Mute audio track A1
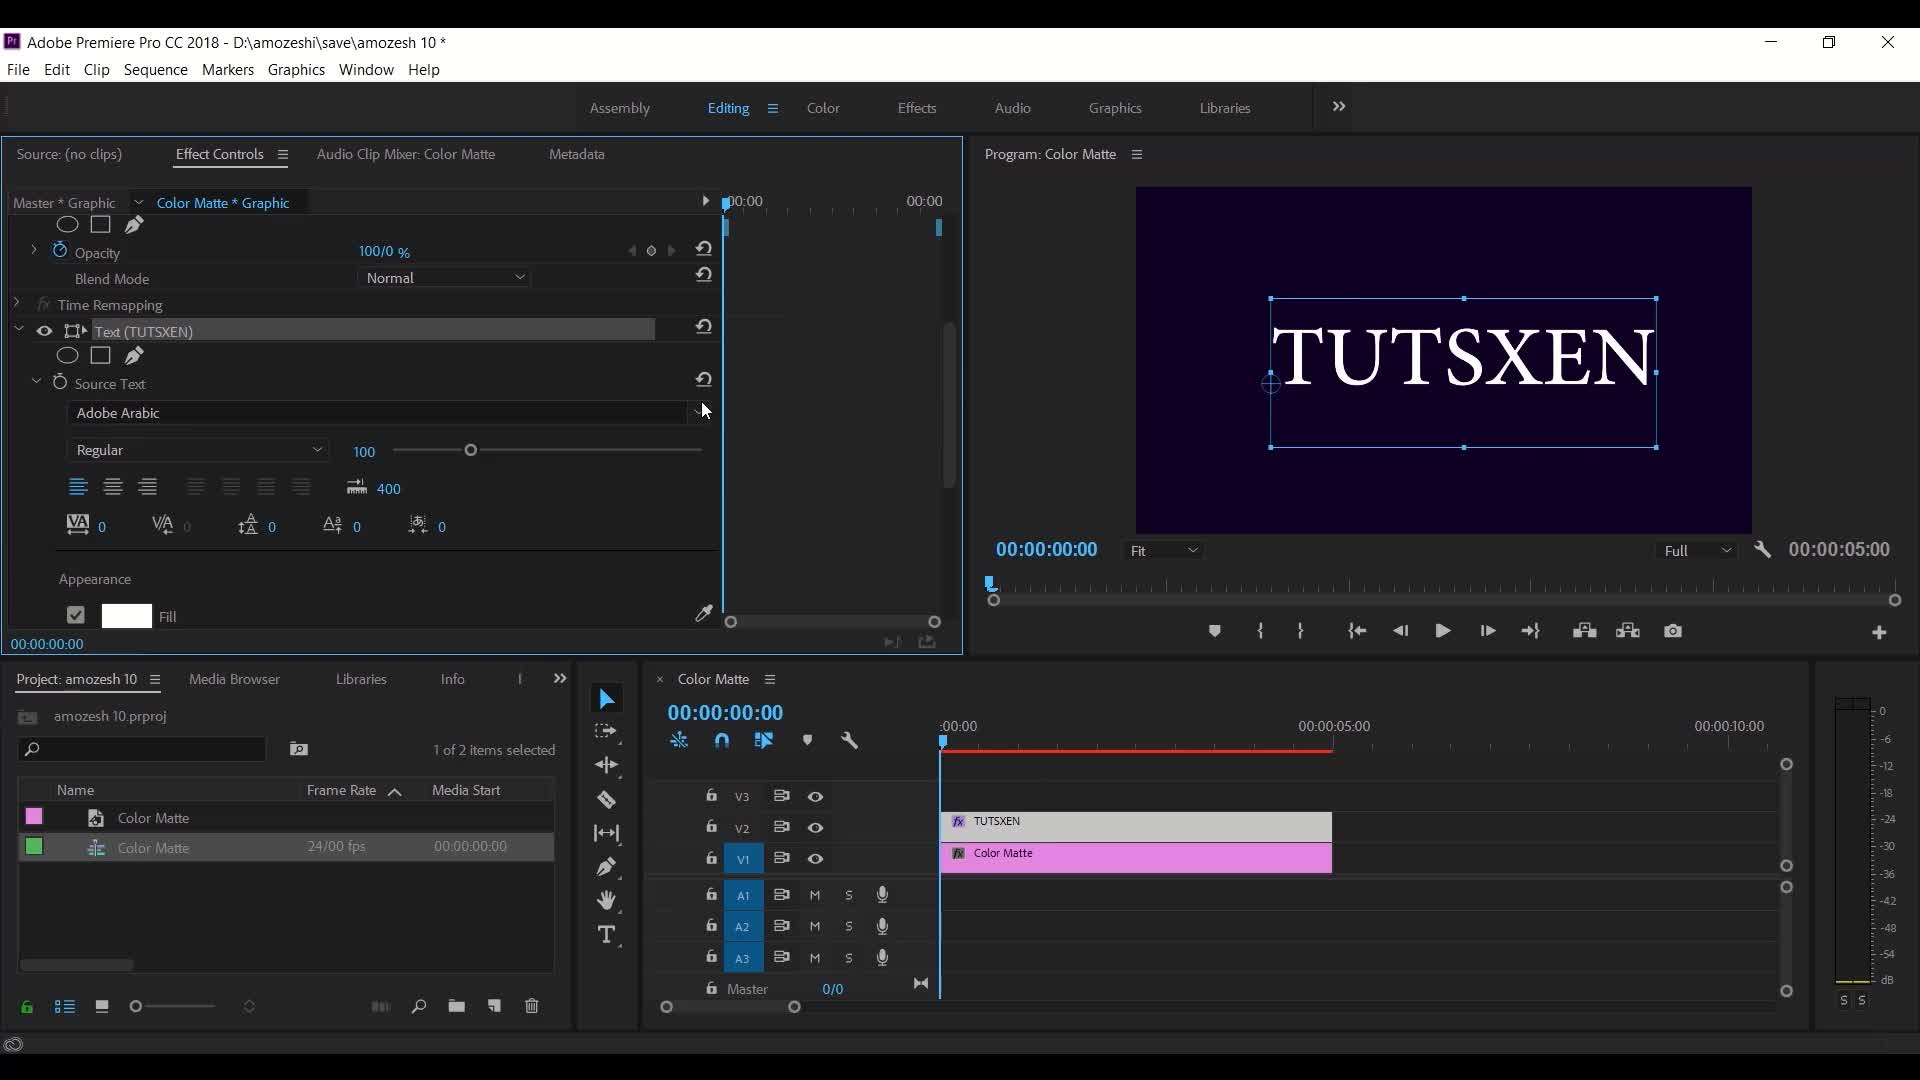This screenshot has height=1080, width=1920. coord(815,896)
